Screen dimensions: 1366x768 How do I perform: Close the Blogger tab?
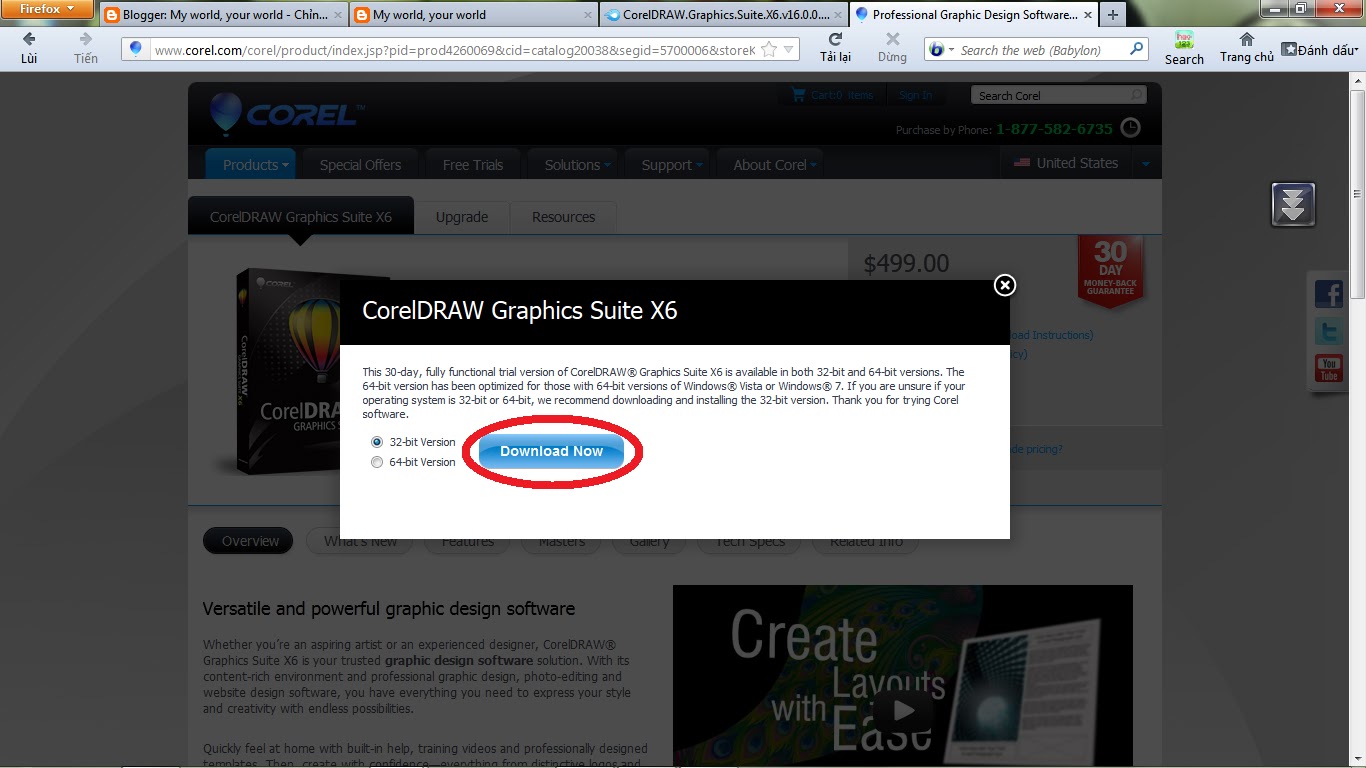(337, 16)
